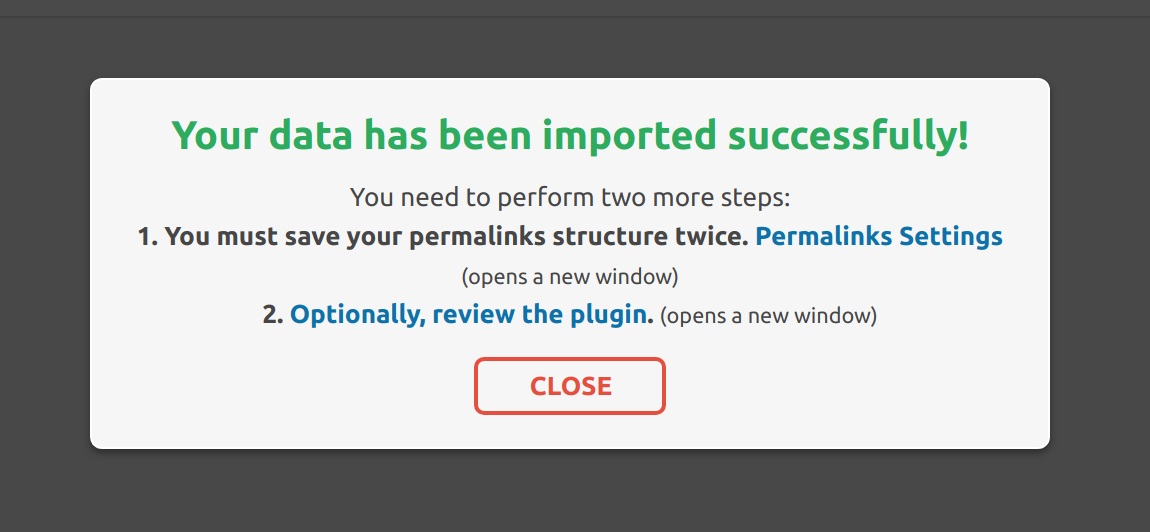
Task: Click '(opens a new window)' note below Permalinks Settings
Action: (x=570, y=275)
